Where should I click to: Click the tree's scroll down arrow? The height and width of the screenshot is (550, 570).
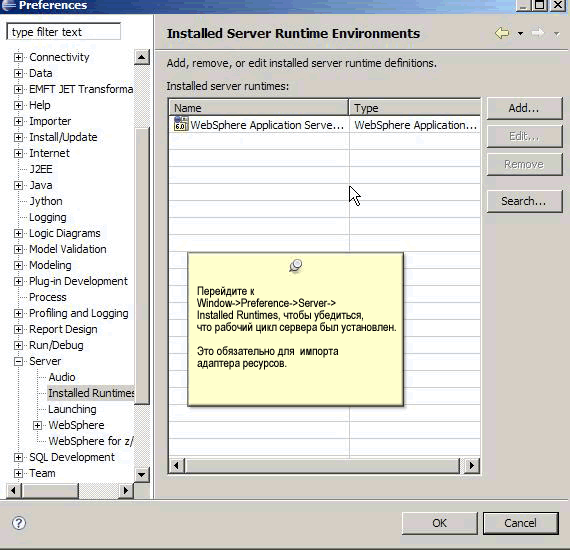pyautogui.click(x=141, y=474)
